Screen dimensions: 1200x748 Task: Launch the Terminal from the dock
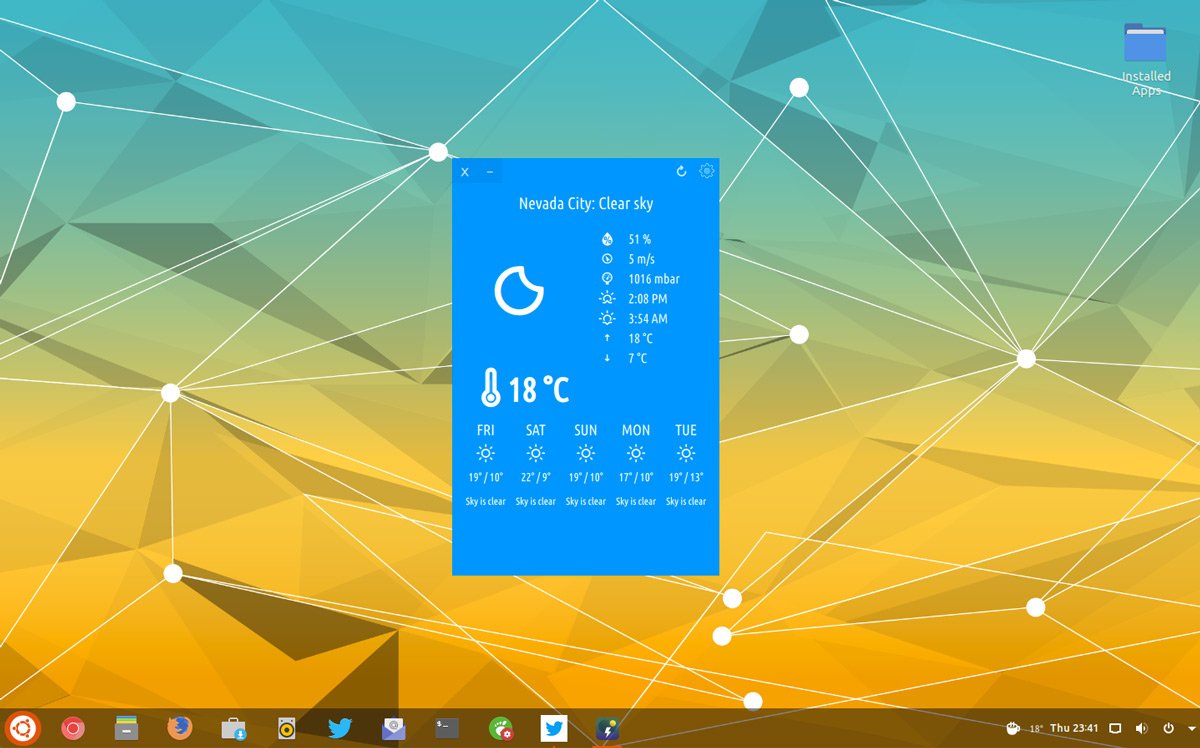pos(447,728)
